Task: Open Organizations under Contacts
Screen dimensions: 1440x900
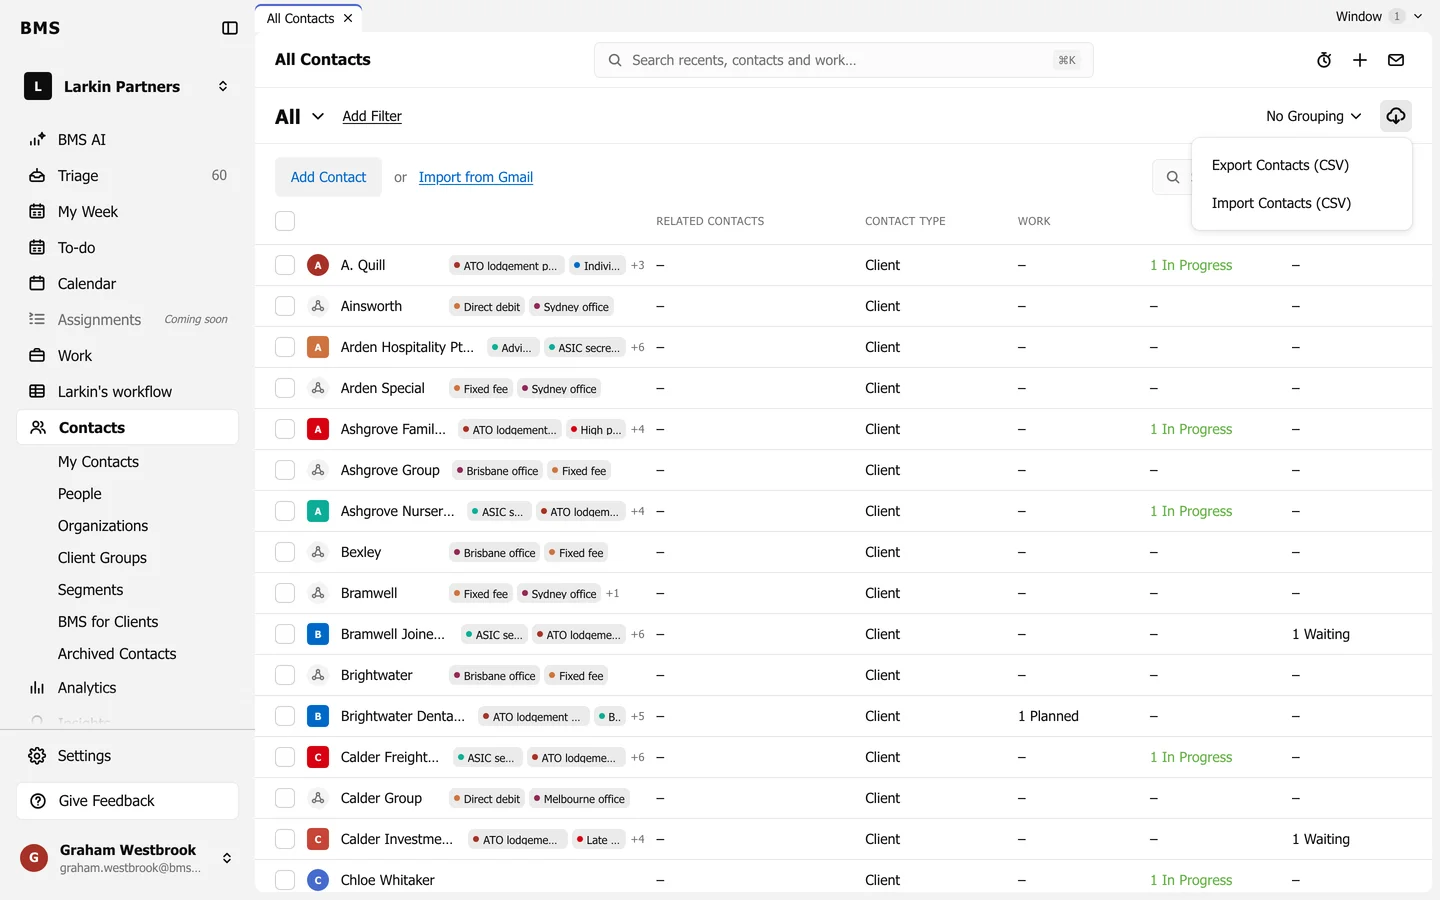Action: pyautogui.click(x=103, y=526)
